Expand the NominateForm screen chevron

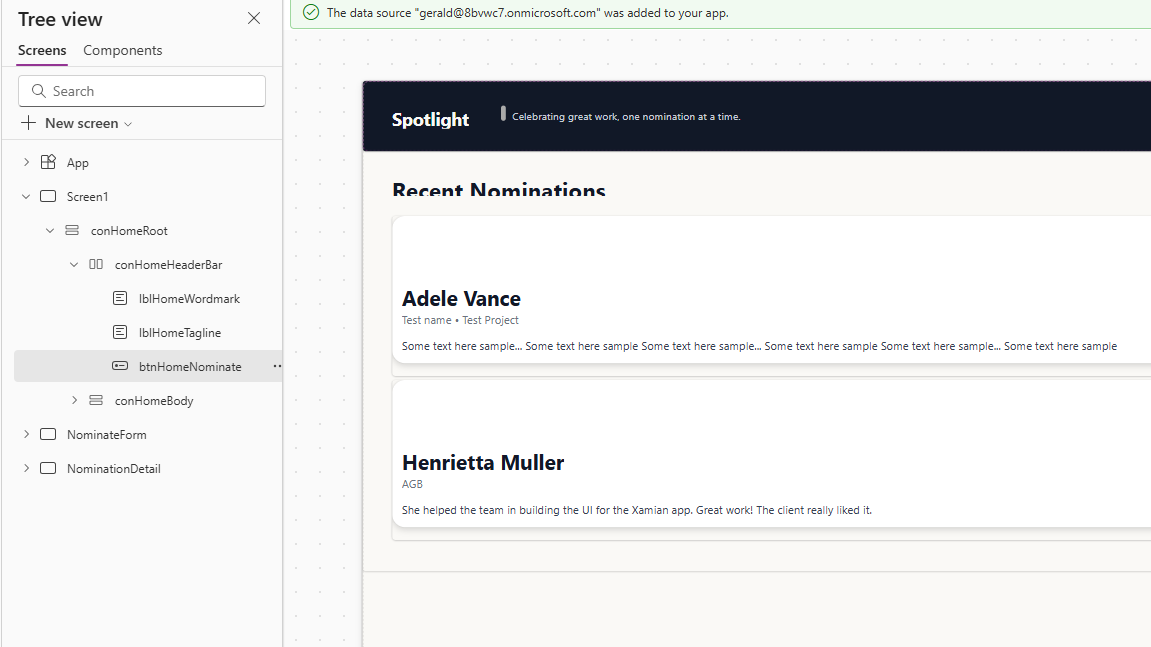click(x=26, y=434)
